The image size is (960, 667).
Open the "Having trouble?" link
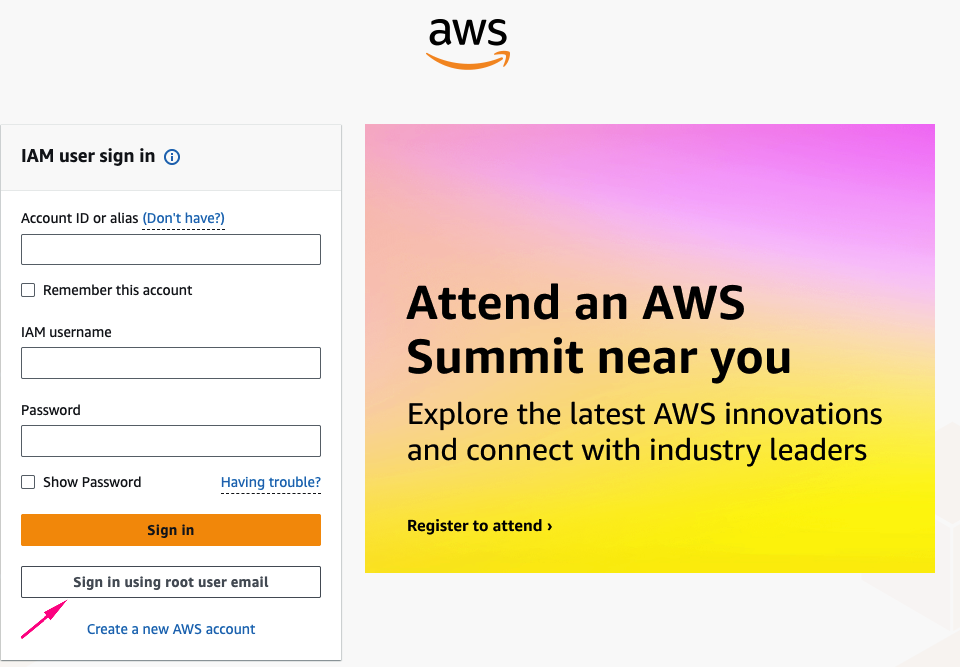click(x=271, y=482)
